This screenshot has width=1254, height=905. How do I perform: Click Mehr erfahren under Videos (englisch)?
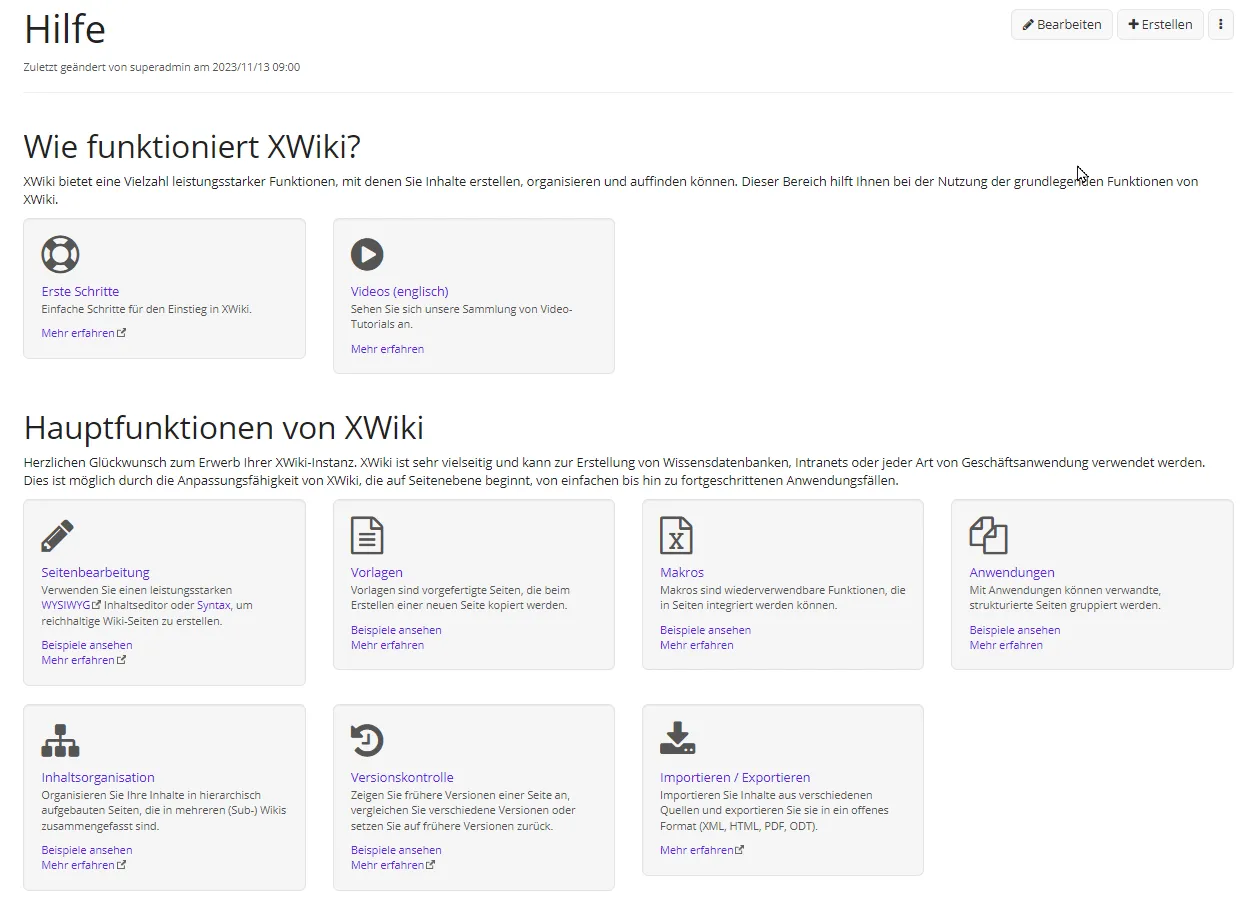coord(387,349)
